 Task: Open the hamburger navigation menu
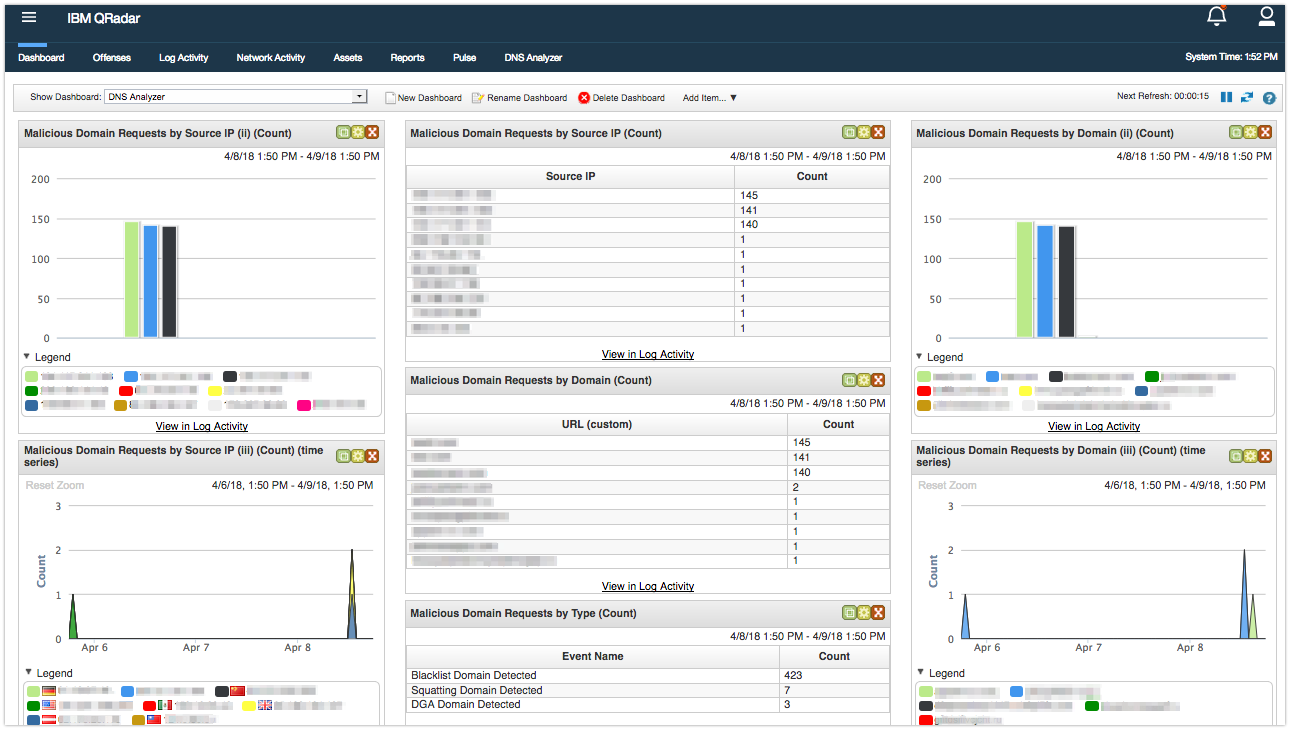pos(27,16)
